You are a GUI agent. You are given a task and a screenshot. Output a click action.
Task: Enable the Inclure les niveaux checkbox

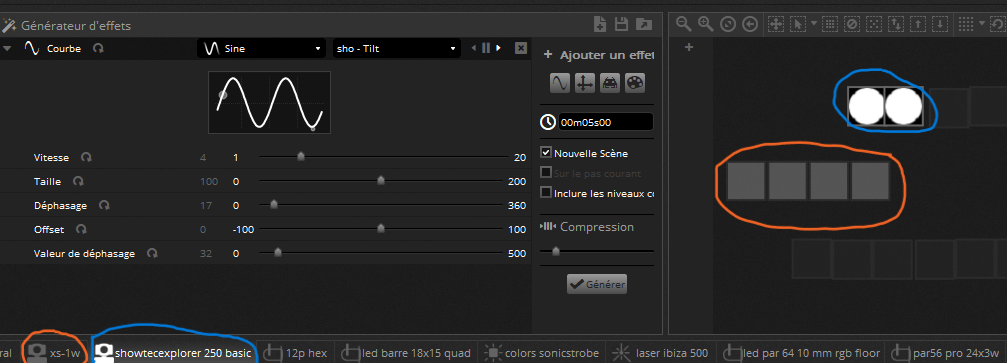click(x=546, y=192)
